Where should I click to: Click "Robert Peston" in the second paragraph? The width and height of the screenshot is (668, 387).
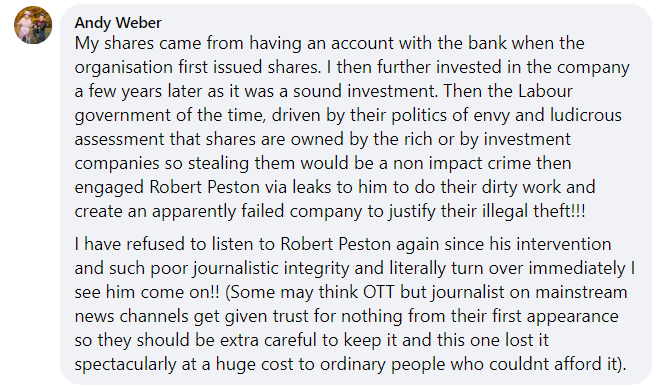336,244
